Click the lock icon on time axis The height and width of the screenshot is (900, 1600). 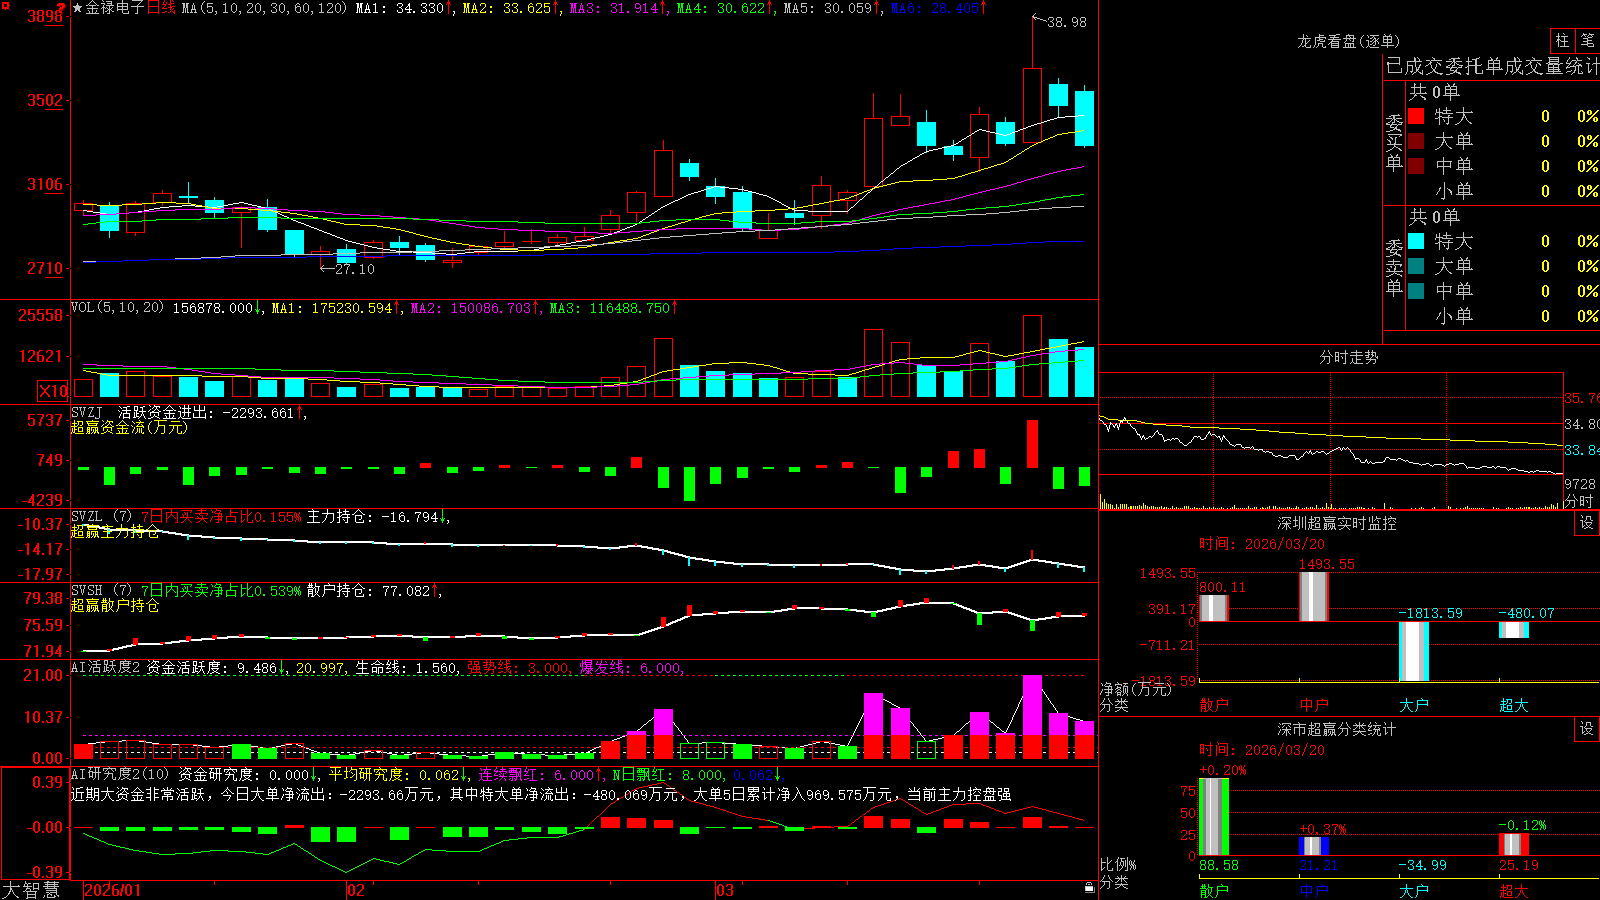click(x=1089, y=887)
